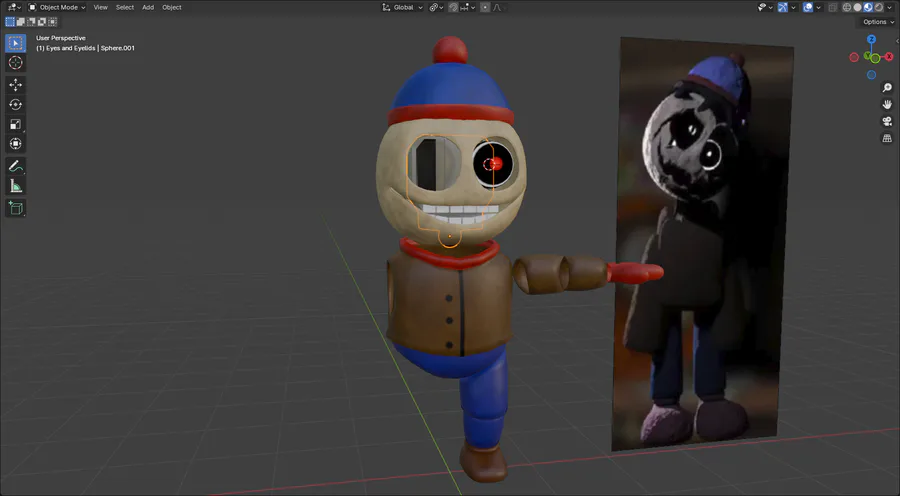Open the proportional editing falloff dropdown
Screen dimensions: 900x496
[497, 7]
